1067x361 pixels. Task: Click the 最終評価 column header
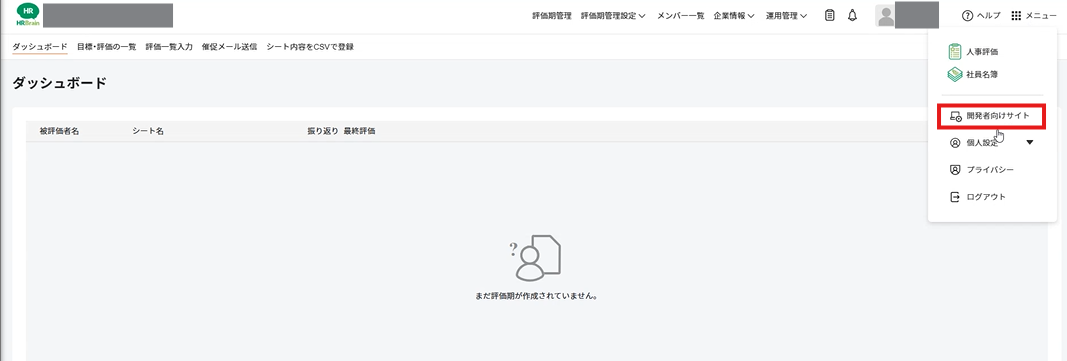pos(359,131)
